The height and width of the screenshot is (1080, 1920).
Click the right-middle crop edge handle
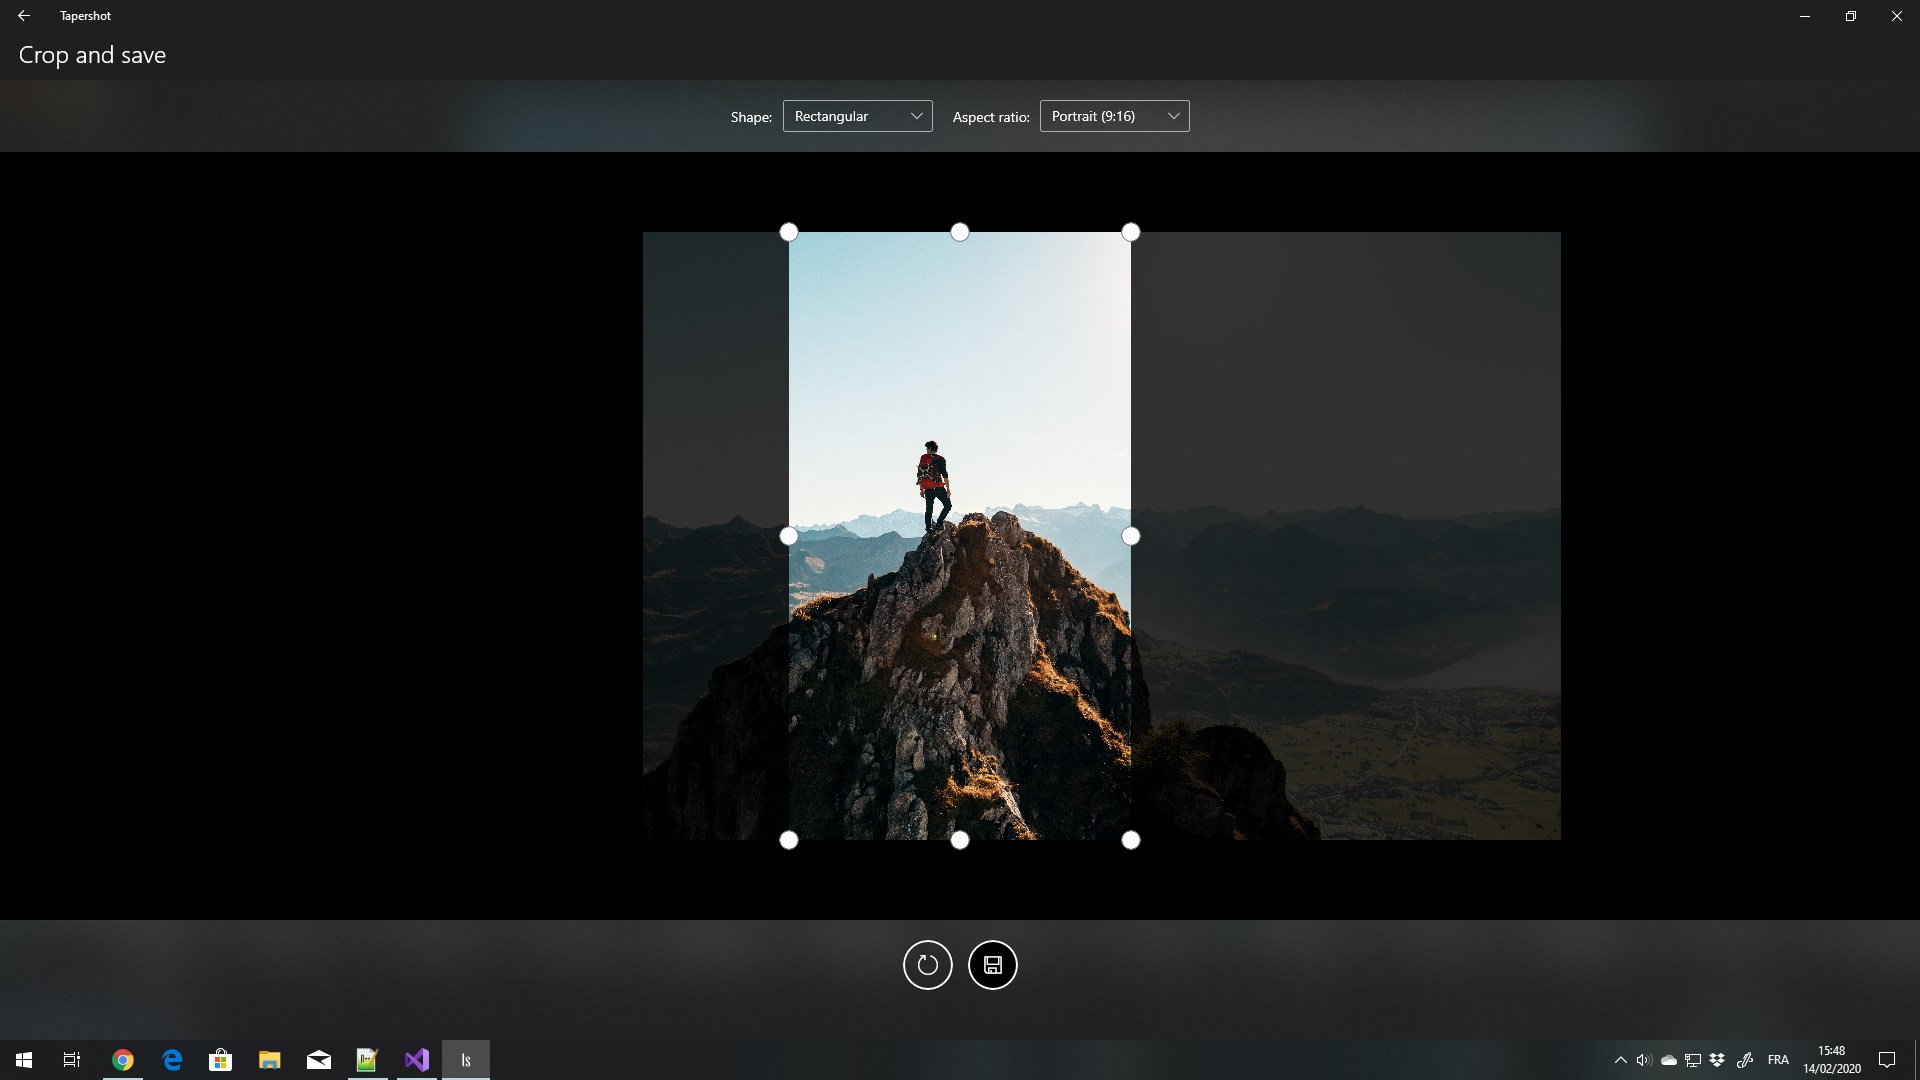coord(1131,536)
